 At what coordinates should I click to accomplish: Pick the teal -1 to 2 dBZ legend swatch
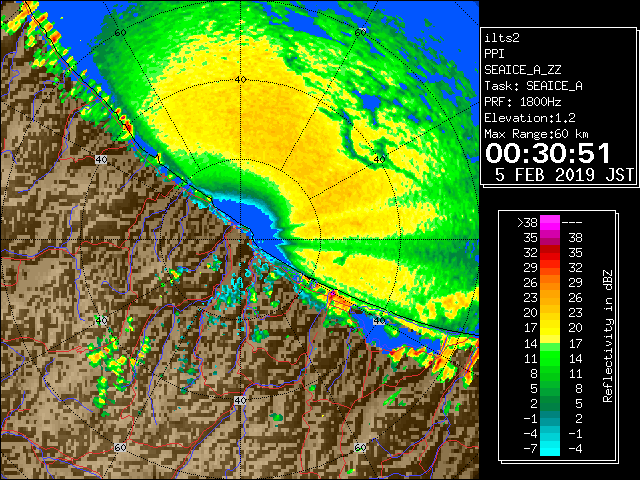550,419
